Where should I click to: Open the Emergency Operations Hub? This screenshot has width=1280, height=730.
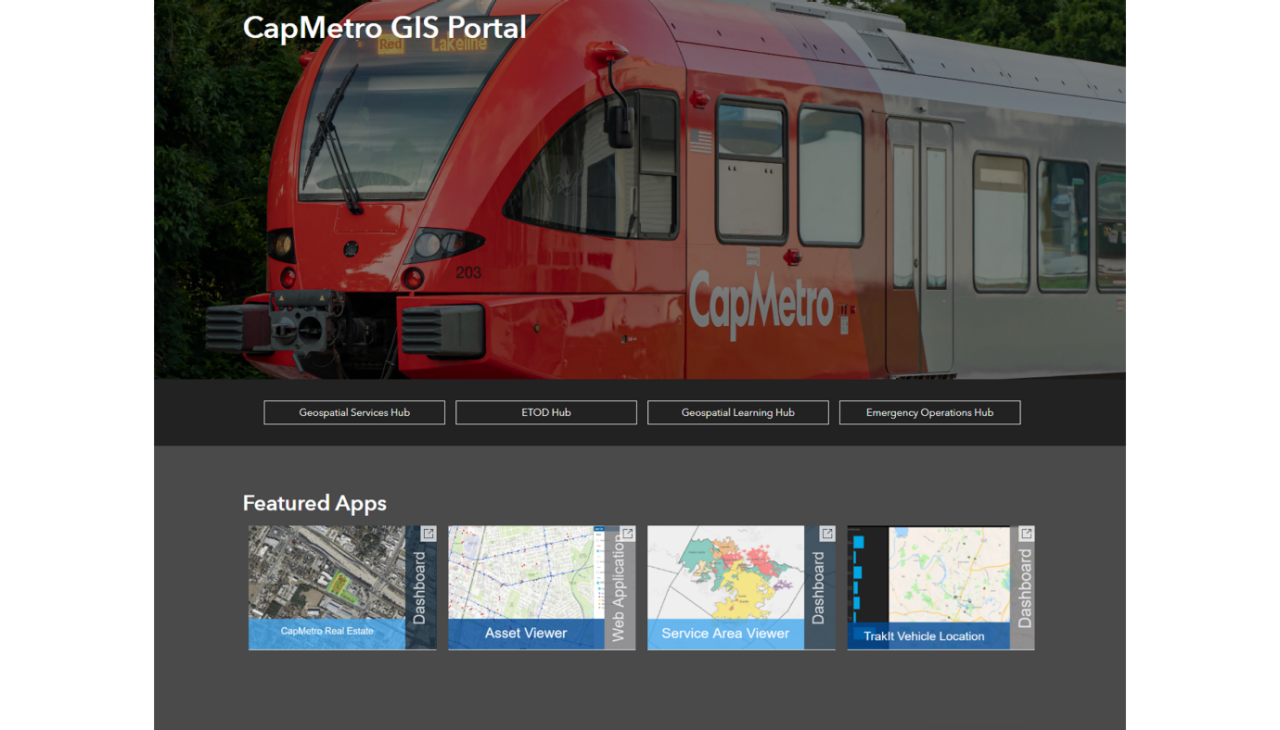[x=929, y=412]
